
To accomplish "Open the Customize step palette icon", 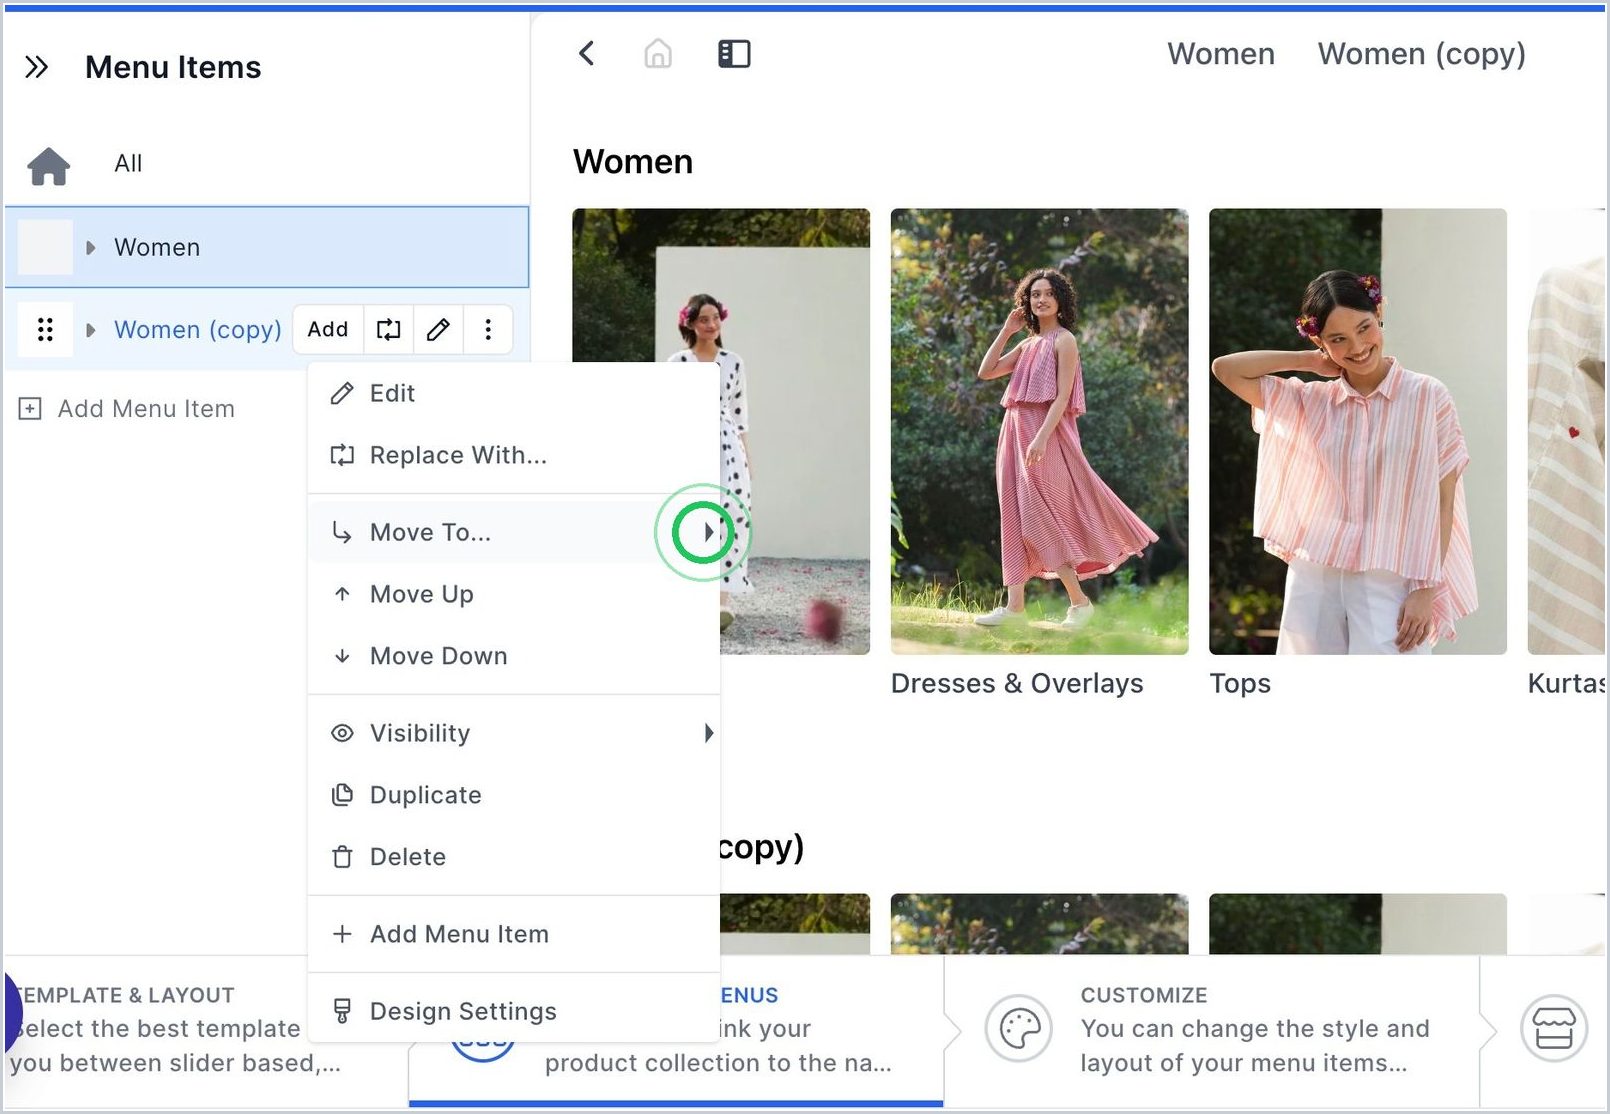I will click(x=1019, y=1028).
